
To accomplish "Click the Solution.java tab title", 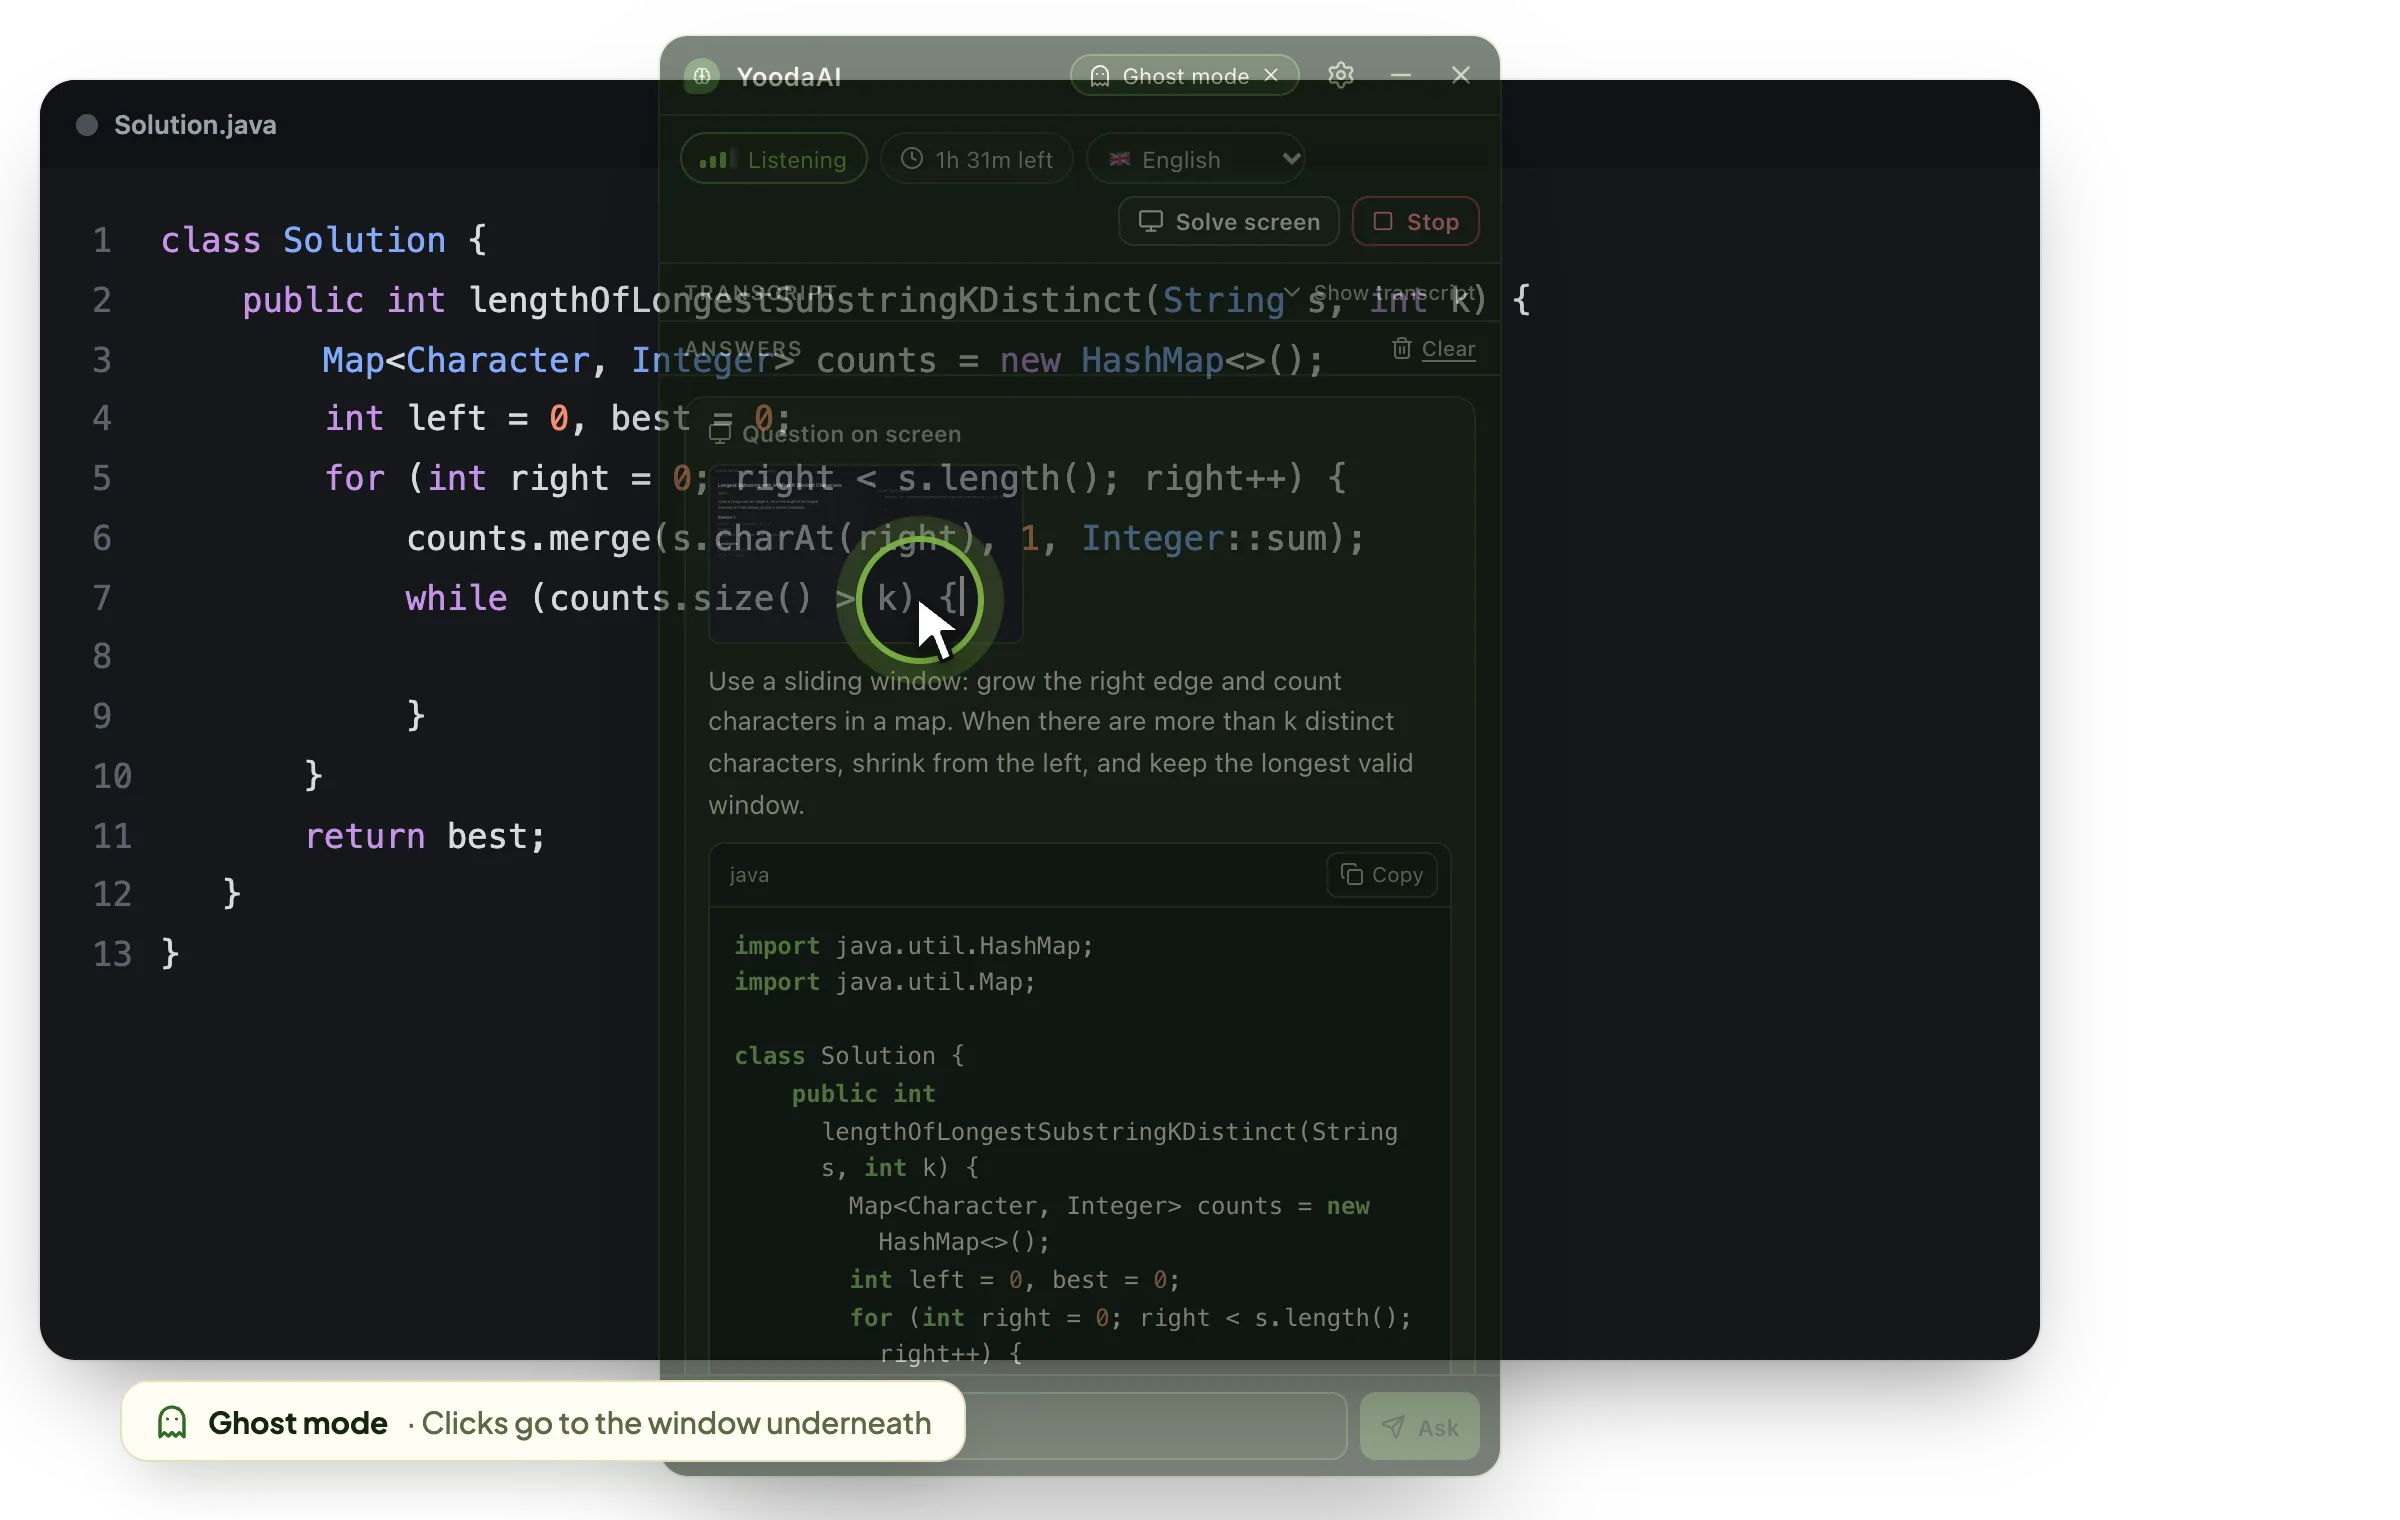I will (x=195, y=125).
